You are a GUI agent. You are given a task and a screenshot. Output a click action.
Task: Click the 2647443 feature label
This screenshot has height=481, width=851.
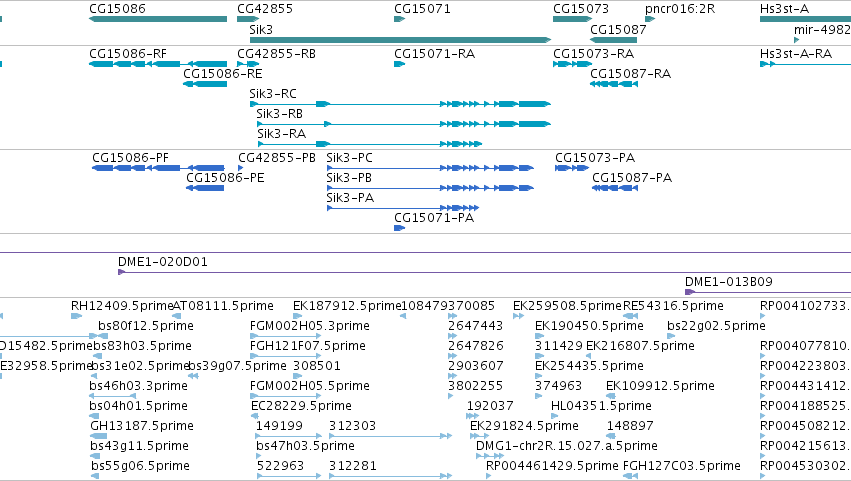coord(475,326)
